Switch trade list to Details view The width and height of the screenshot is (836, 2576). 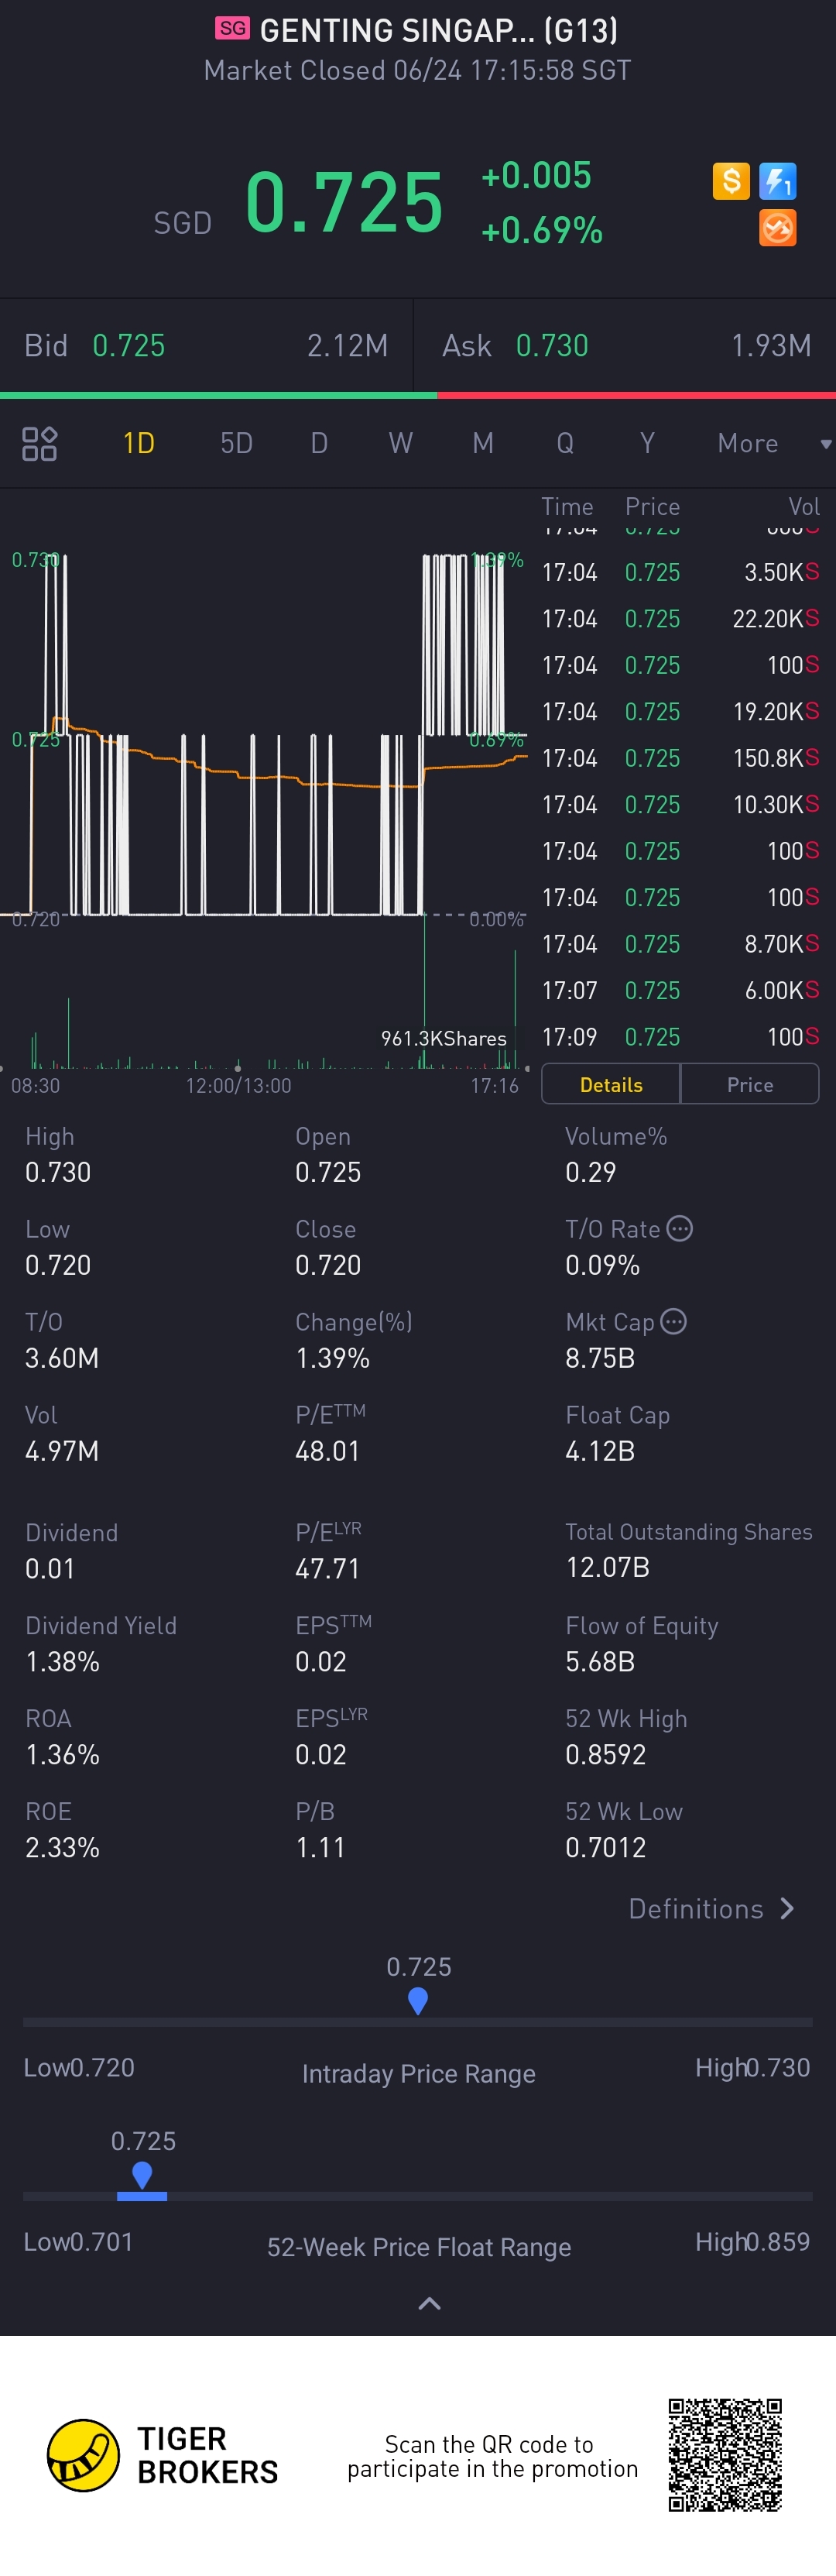[x=611, y=1085]
